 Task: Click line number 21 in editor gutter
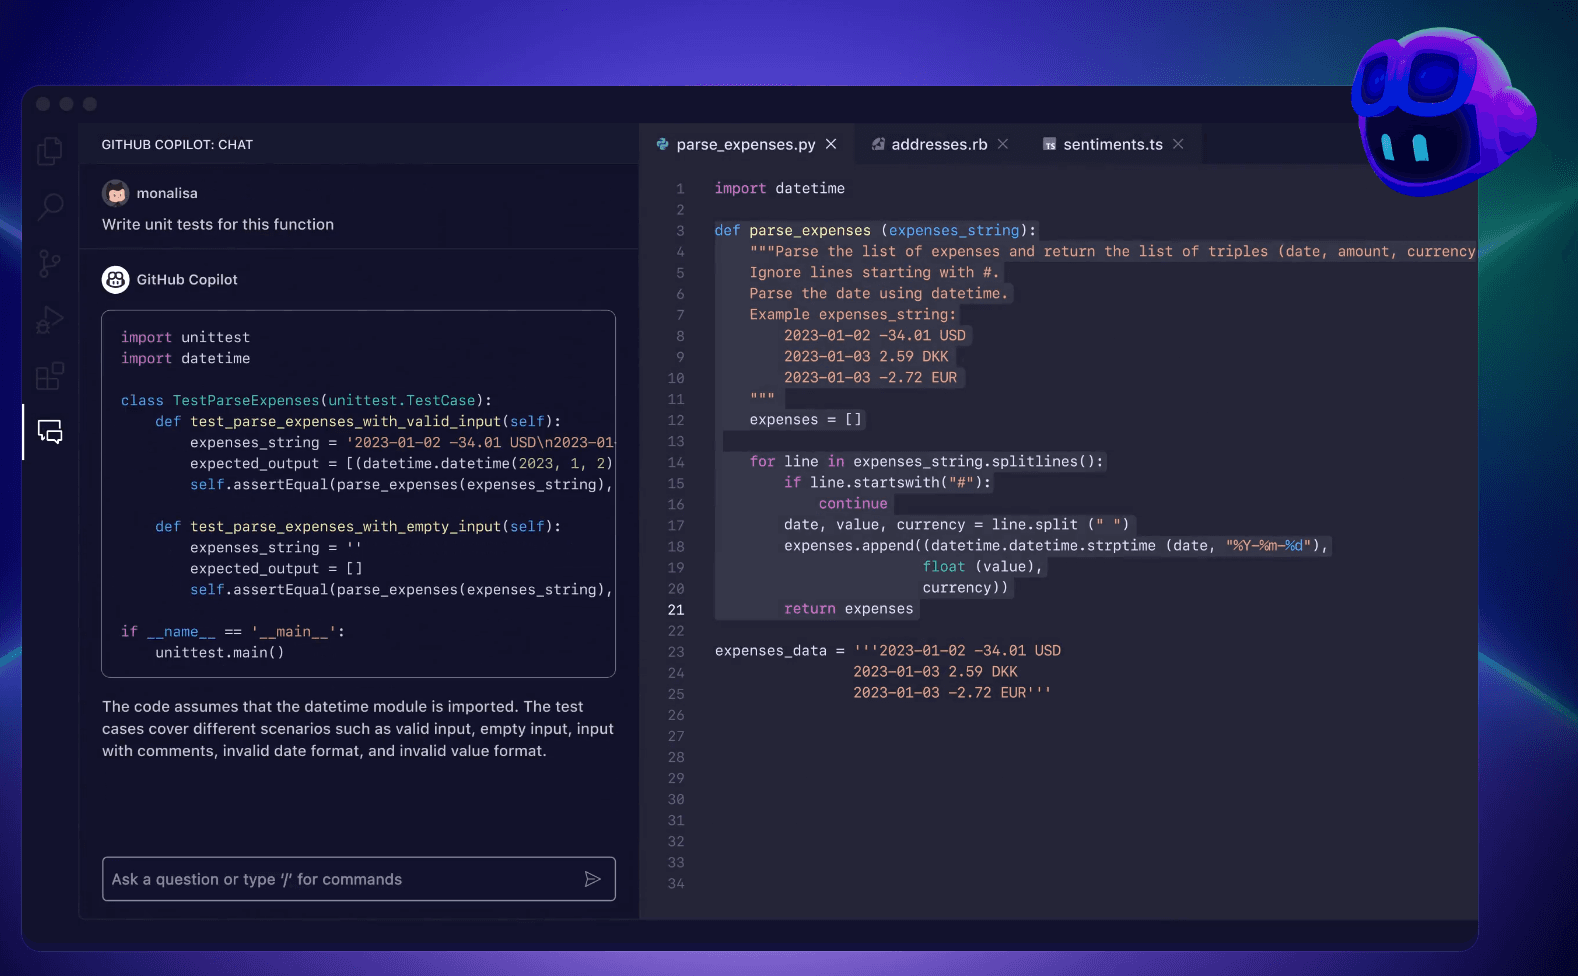click(x=676, y=610)
